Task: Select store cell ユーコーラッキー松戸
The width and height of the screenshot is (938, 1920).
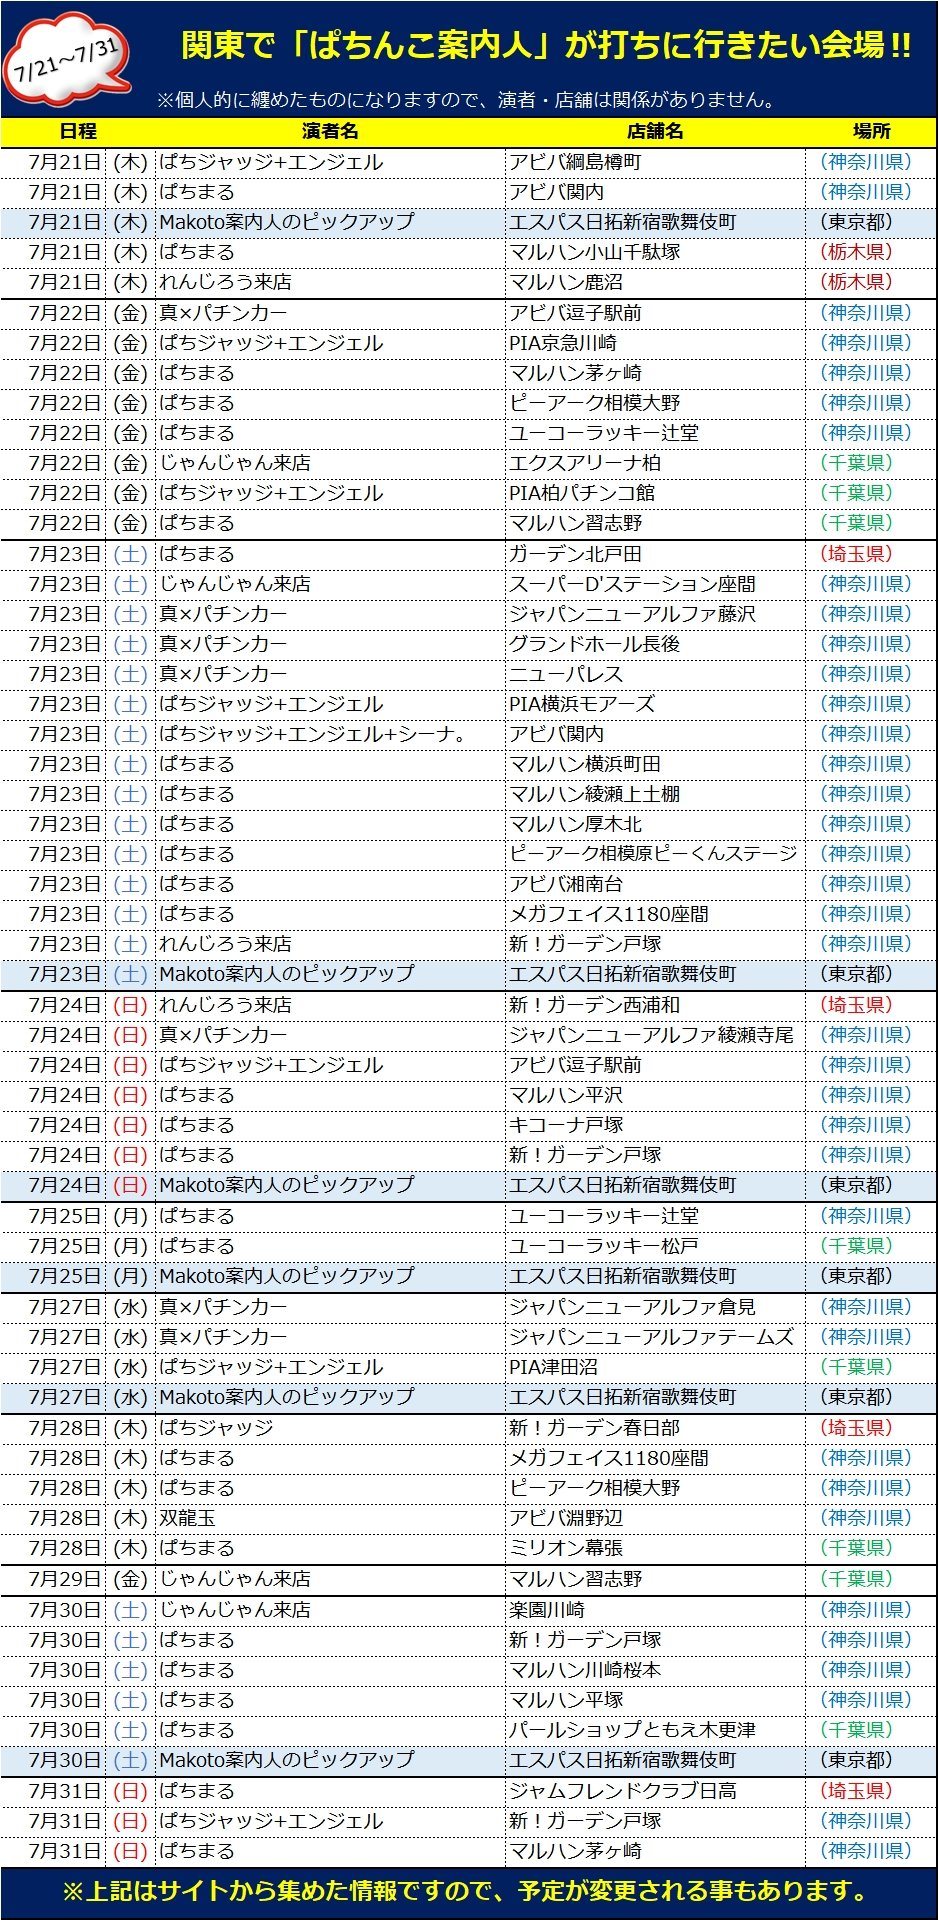Action: 655,1246
